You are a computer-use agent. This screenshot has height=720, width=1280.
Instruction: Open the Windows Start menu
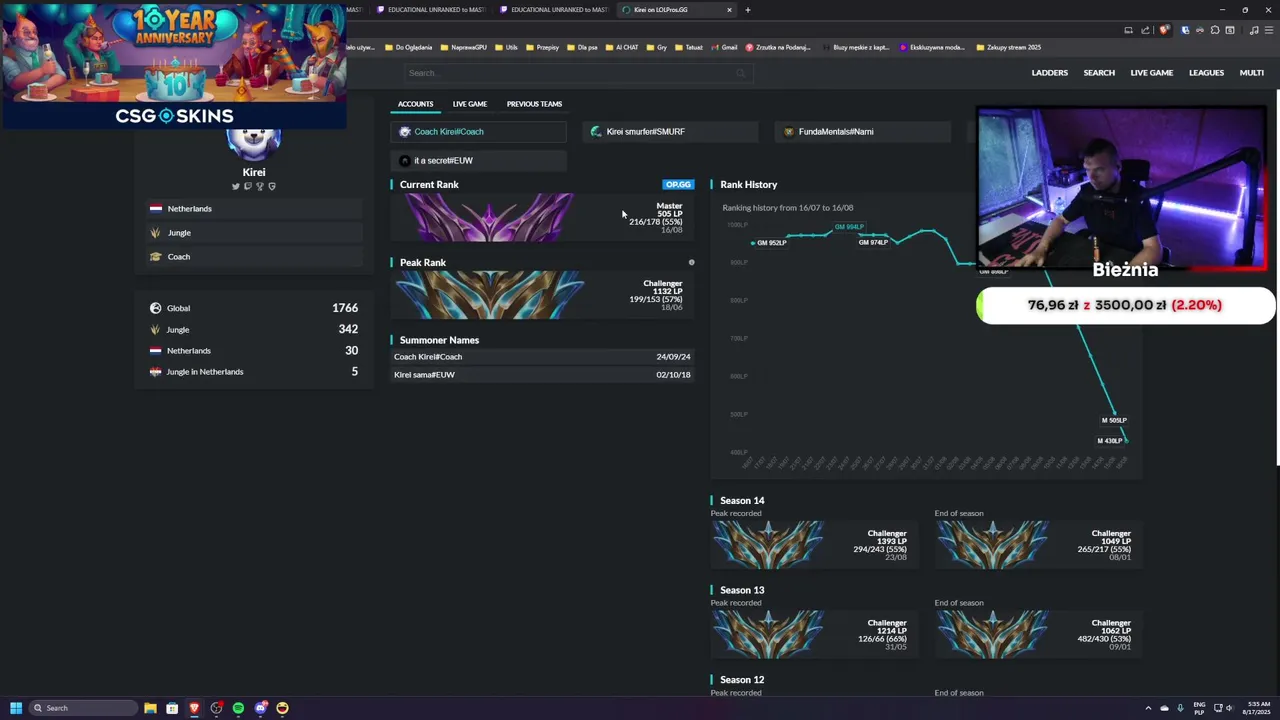coord(16,708)
